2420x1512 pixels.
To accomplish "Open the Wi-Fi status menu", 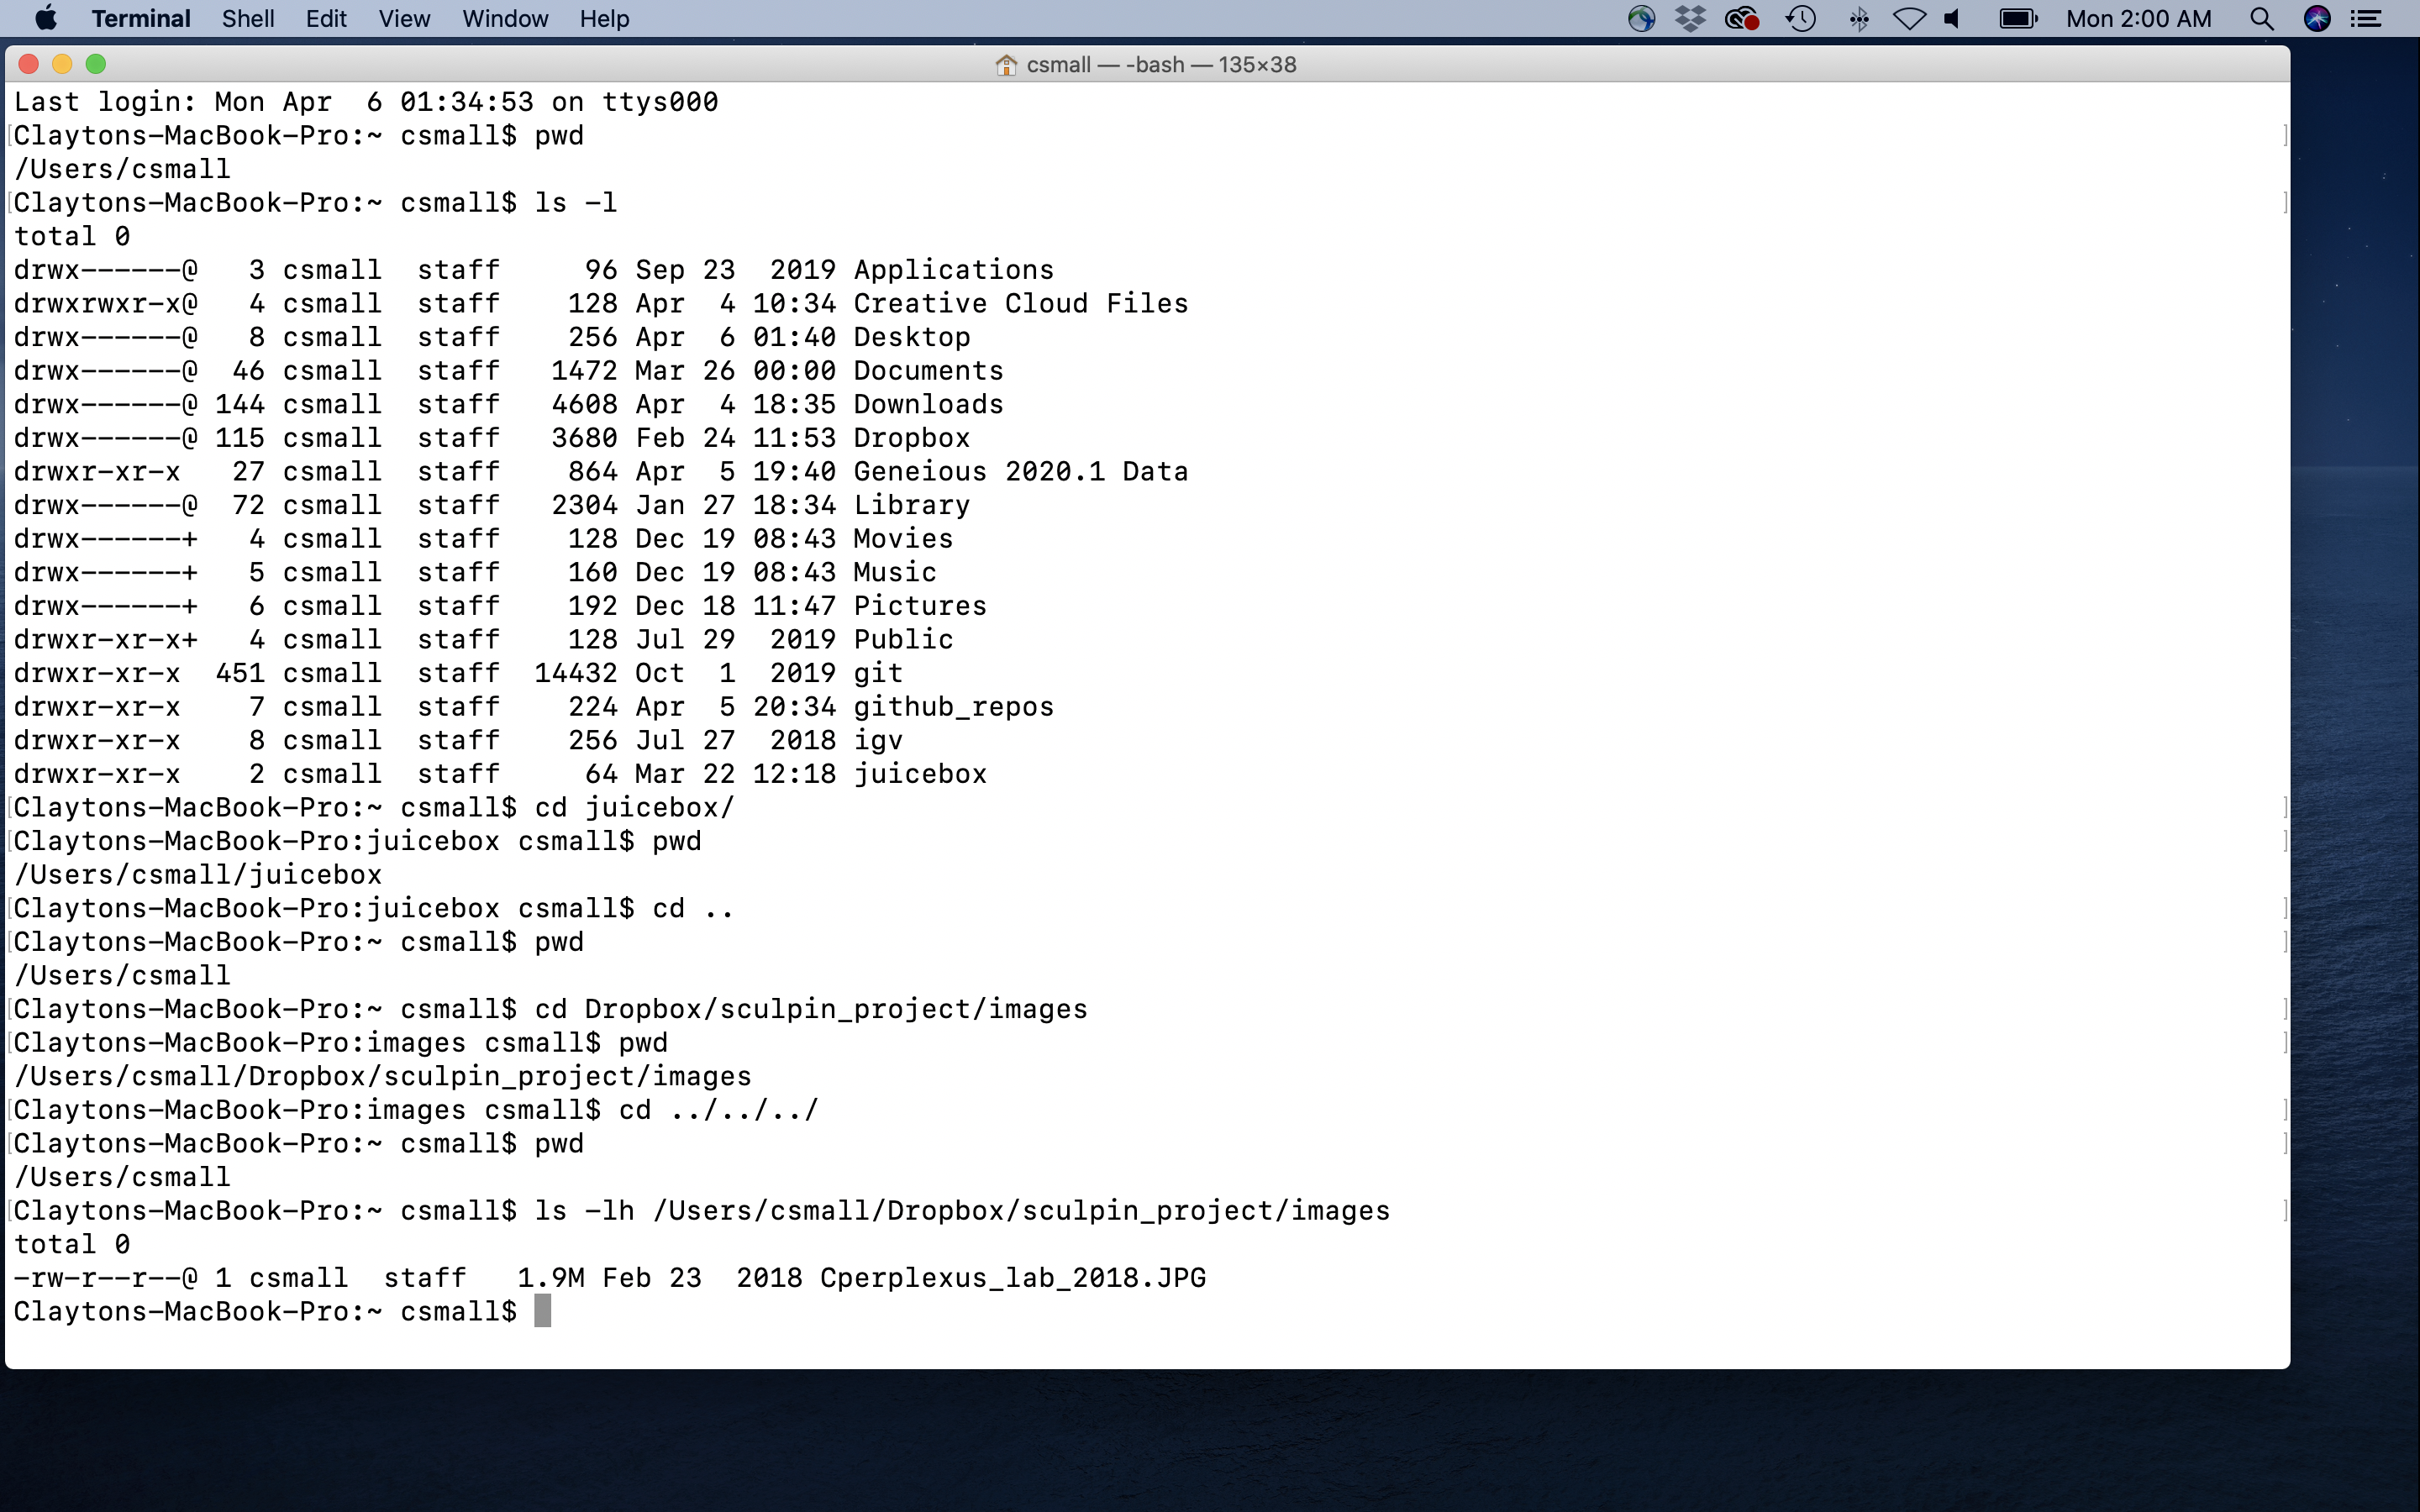I will pyautogui.click(x=1909, y=18).
